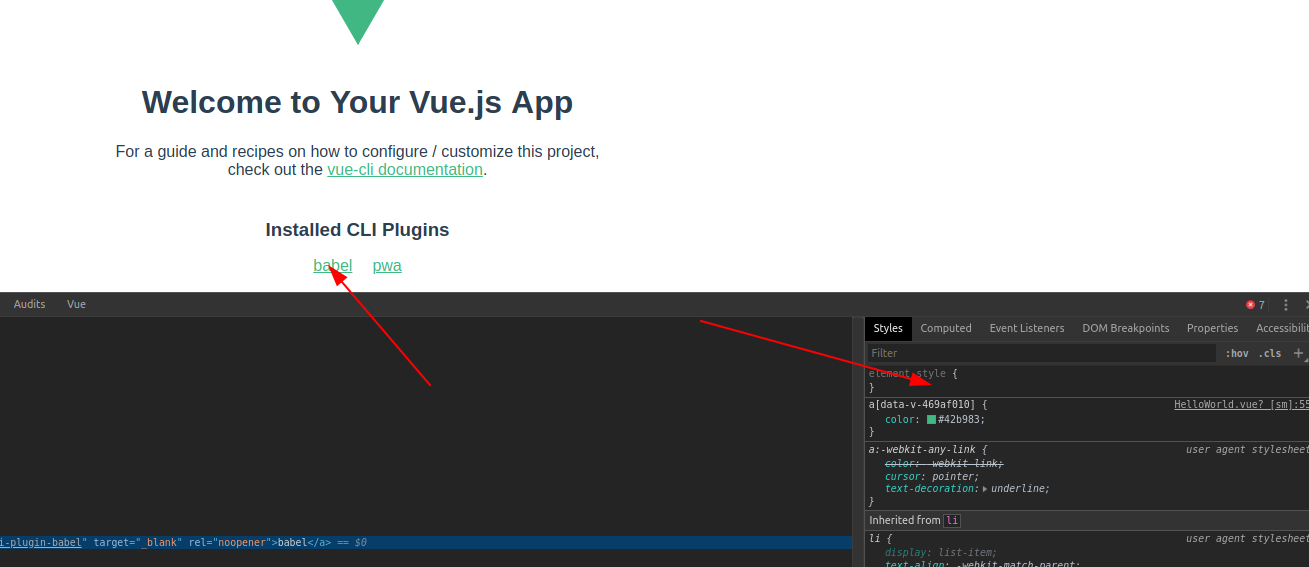
Task: Follow the vue-cli documentation link
Action: click(x=405, y=170)
